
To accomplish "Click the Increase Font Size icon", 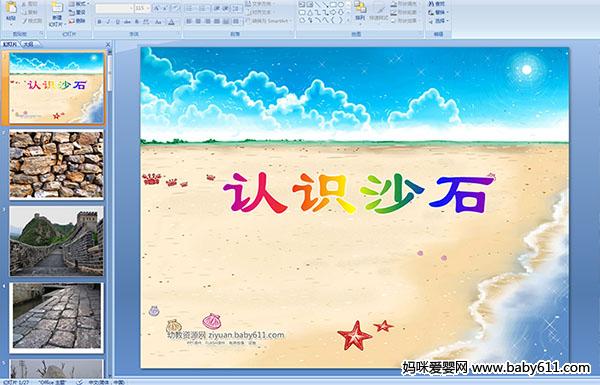I will (x=157, y=8).
